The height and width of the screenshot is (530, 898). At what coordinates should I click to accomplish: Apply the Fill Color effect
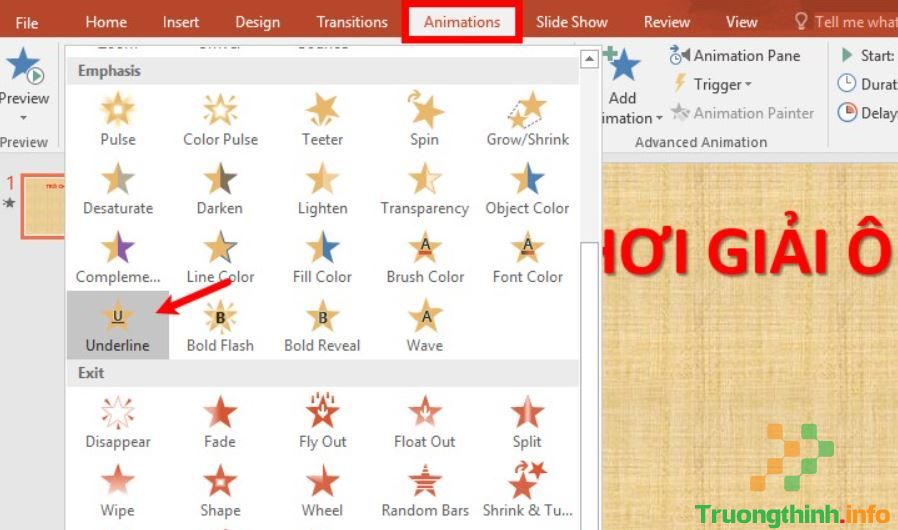pos(322,257)
